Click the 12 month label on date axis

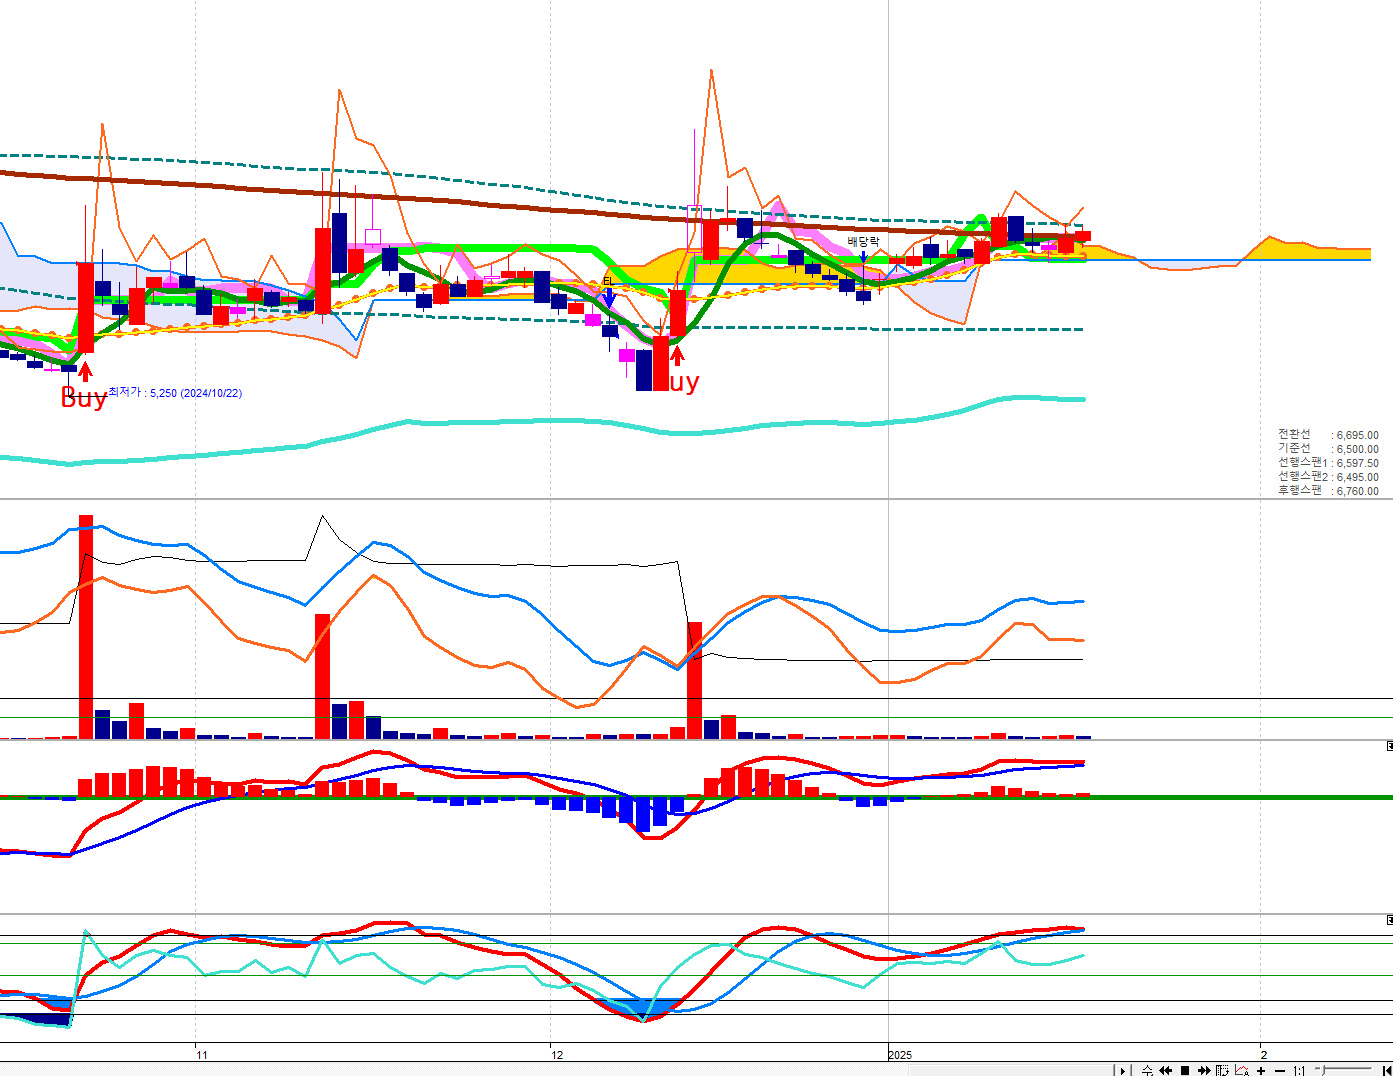tap(557, 1055)
